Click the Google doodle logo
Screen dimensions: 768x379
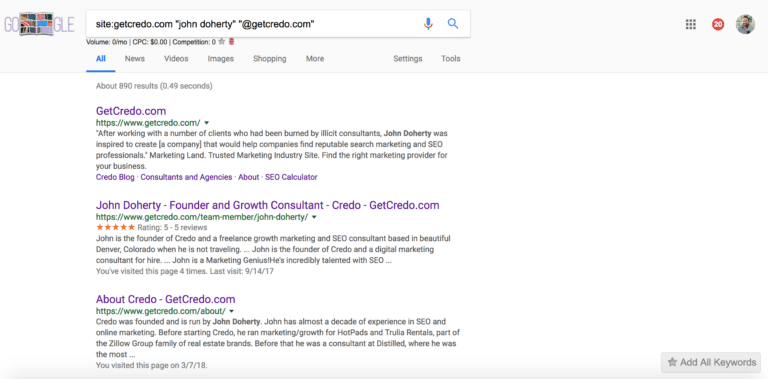pos(39,24)
